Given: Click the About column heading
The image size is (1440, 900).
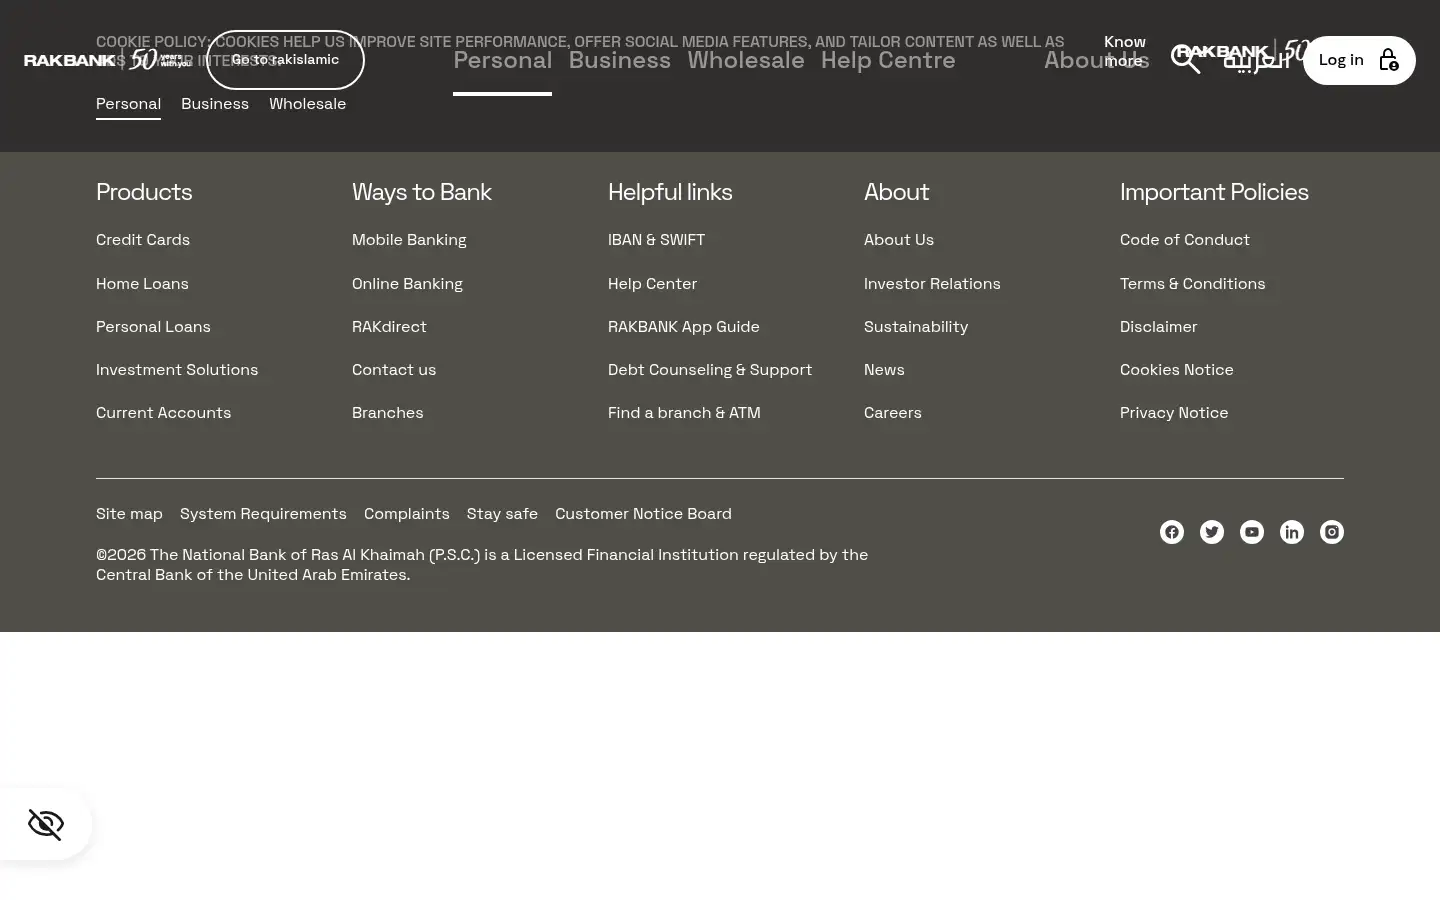Looking at the screenshot, I should coord(896,192).
